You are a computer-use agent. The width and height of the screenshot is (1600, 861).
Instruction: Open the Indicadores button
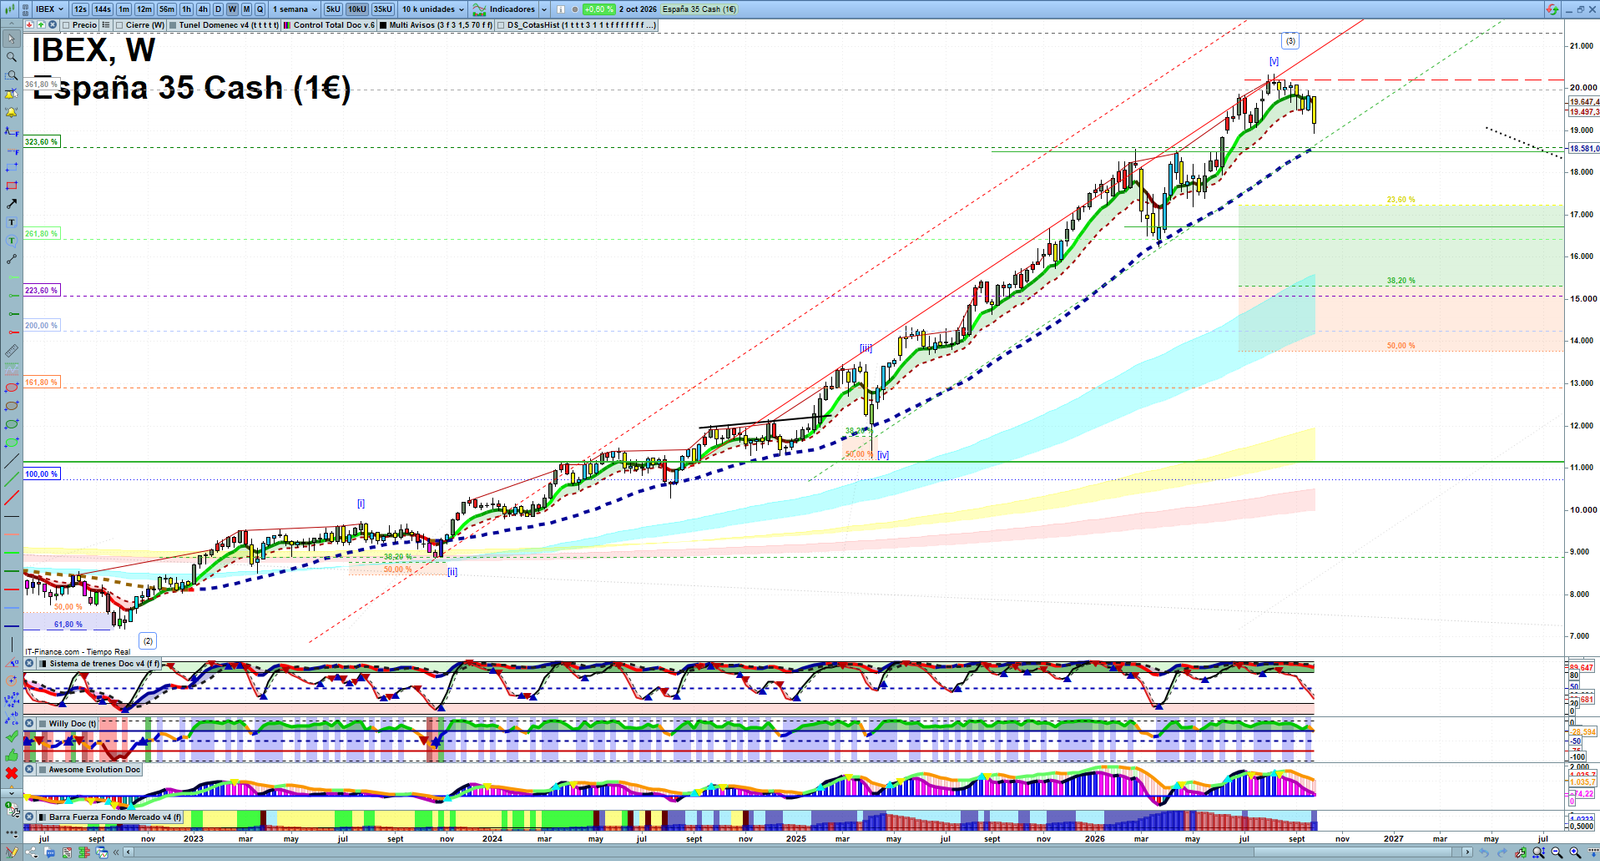click(x=504, y=9)
